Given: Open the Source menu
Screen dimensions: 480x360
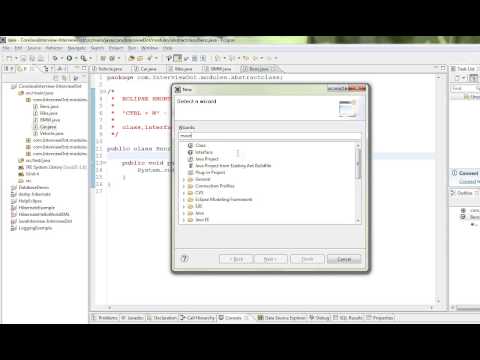Looking at the screenshot, I should click(34, 48).
